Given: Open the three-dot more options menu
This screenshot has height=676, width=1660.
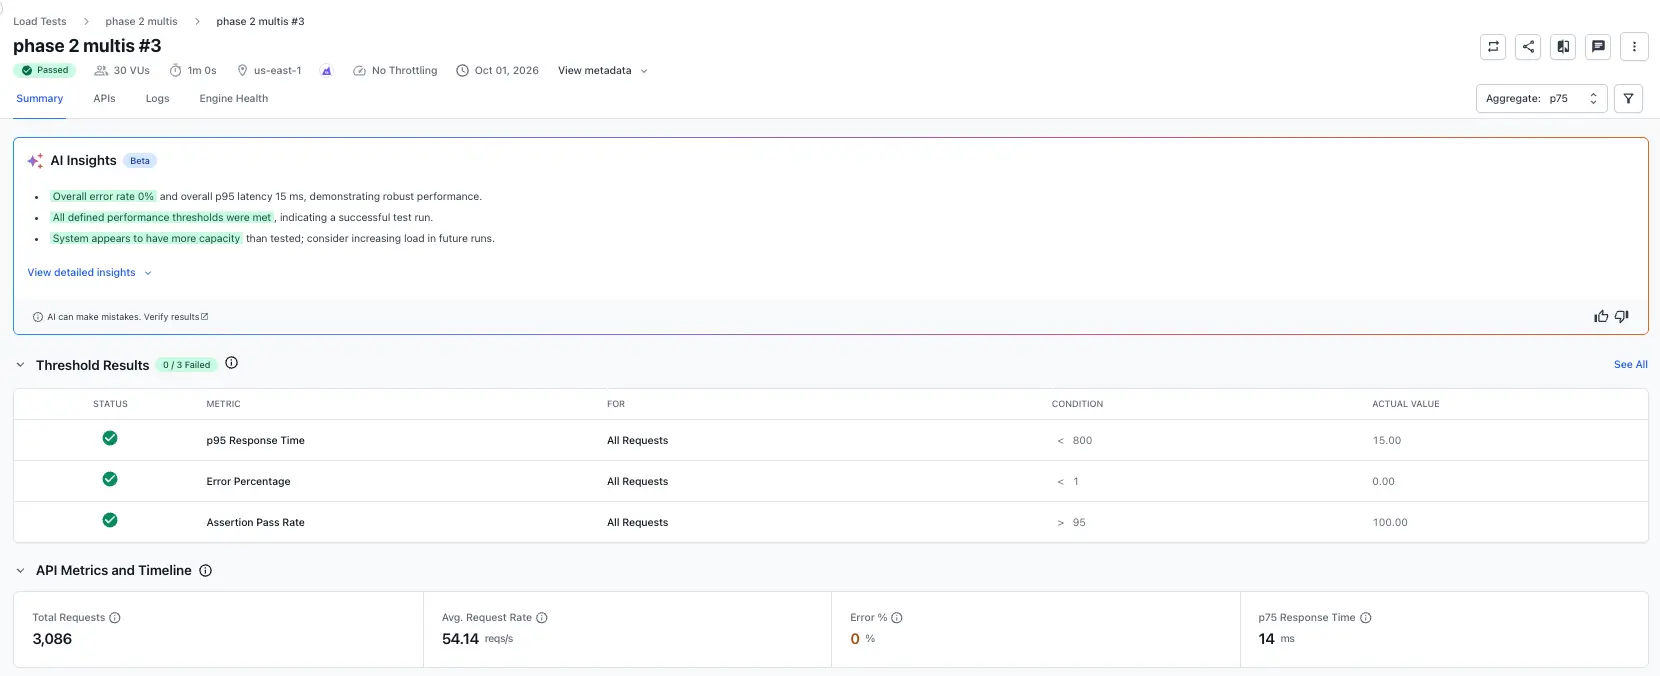Looking at the screenshot, I should [1634, 46].
